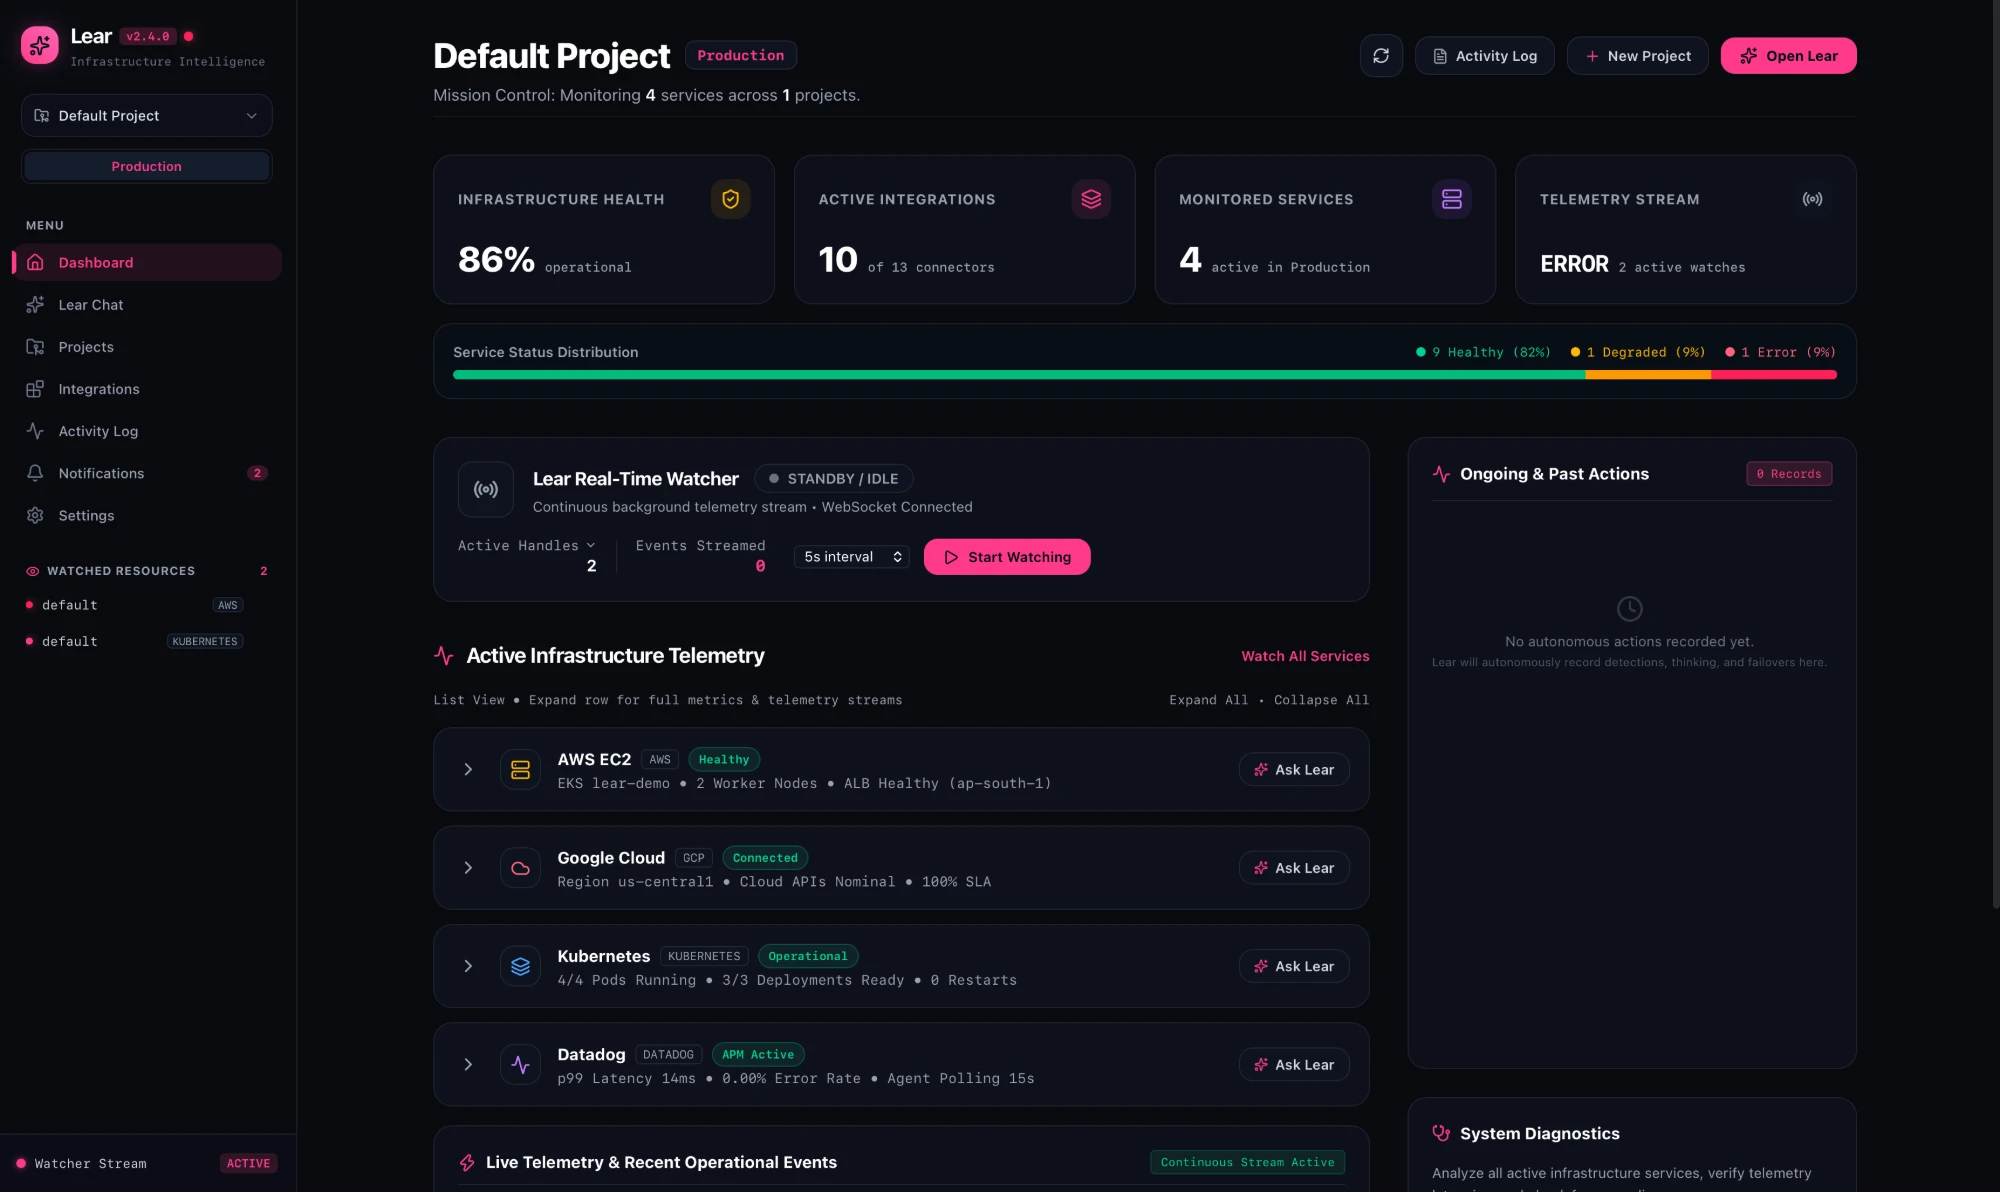The height and width of the screenshot is (1192, 2000).
Task: Select the default Kubernetes watched resource
Action: [x=135, y=641]
